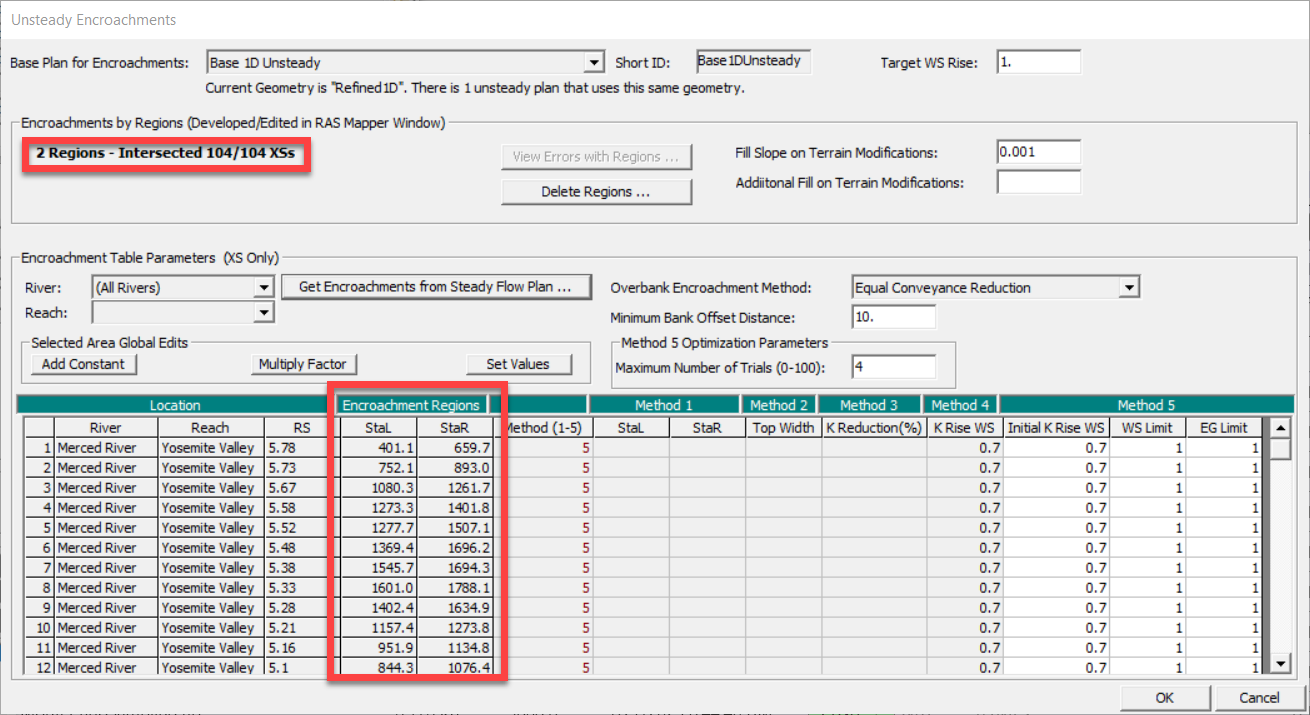Screen dimensions: 1310x715
Task: Click the Fill Slope on Terrain Modifications field
Action: tap(1037, 152)
